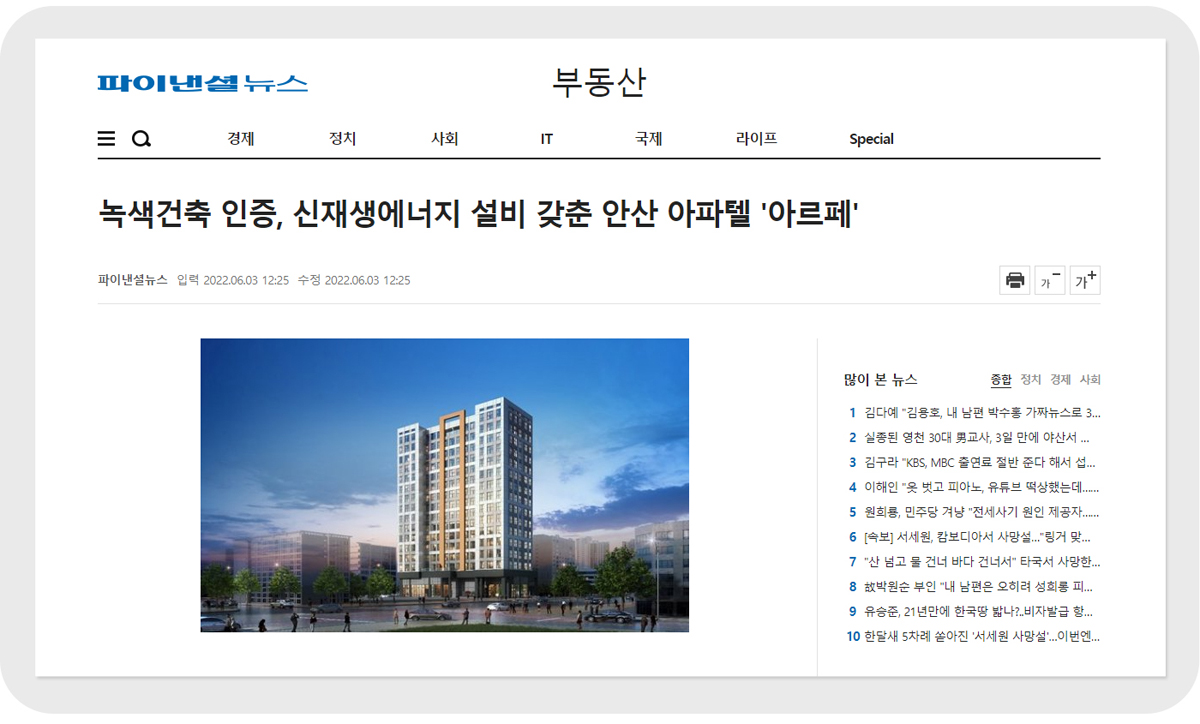Click the 파이낸셜뉴스 logo
1200x724 pixels.
(x=202, y=84)
